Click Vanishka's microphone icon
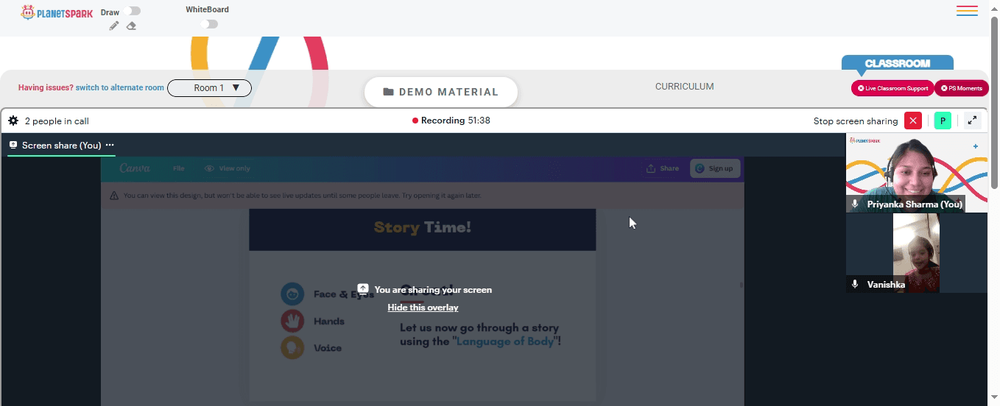 coord(855,284)
